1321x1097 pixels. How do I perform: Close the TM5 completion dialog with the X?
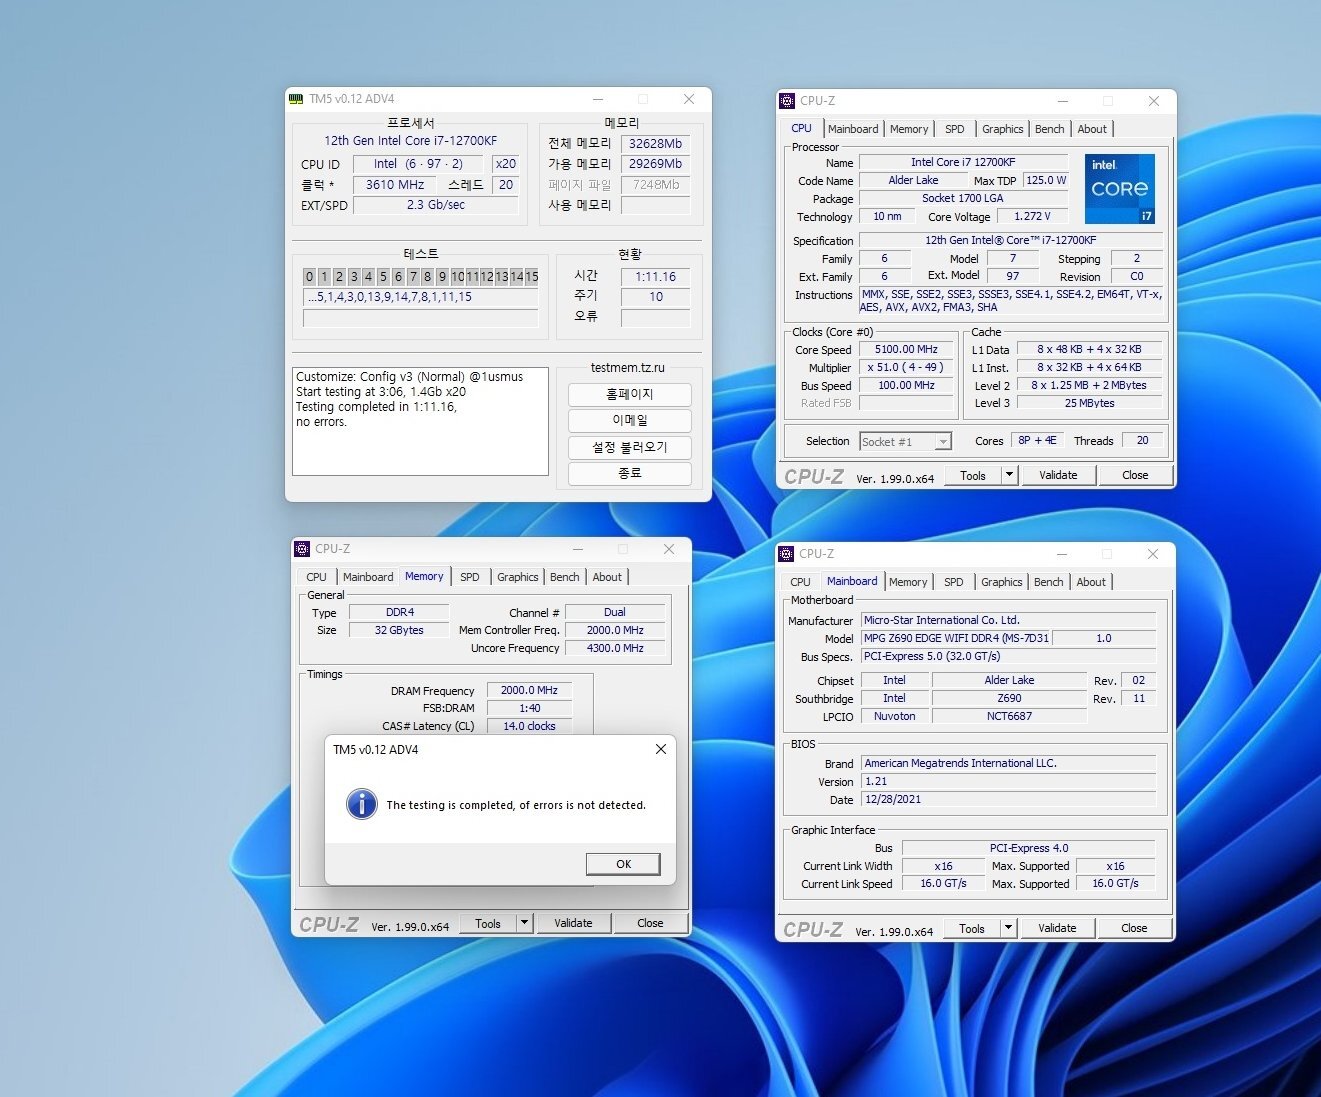click(x=660, y=749)
